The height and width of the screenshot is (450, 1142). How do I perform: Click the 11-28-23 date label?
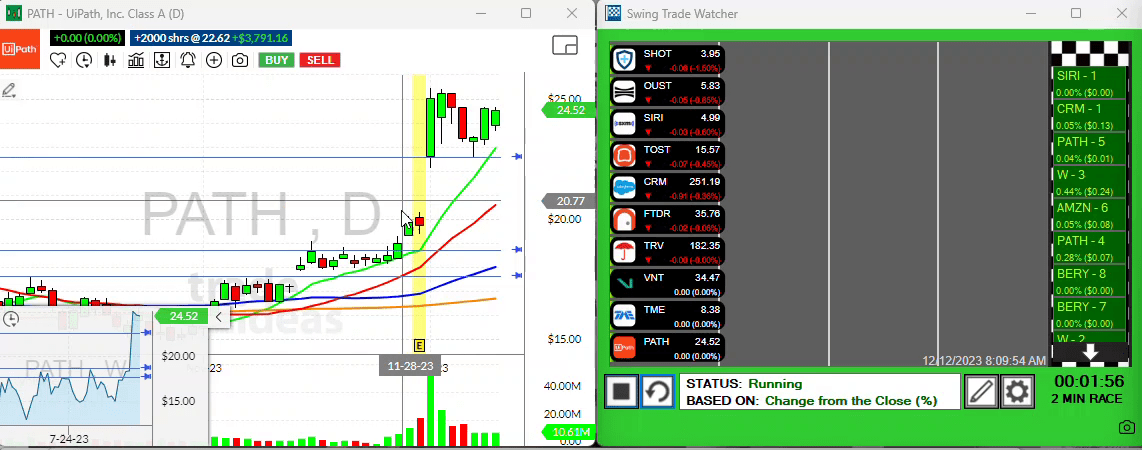click(411, 366)
